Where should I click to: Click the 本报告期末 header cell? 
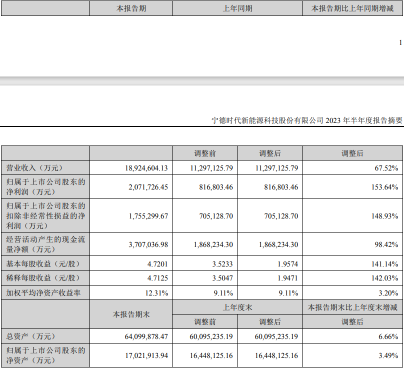[x=131, y=314]
